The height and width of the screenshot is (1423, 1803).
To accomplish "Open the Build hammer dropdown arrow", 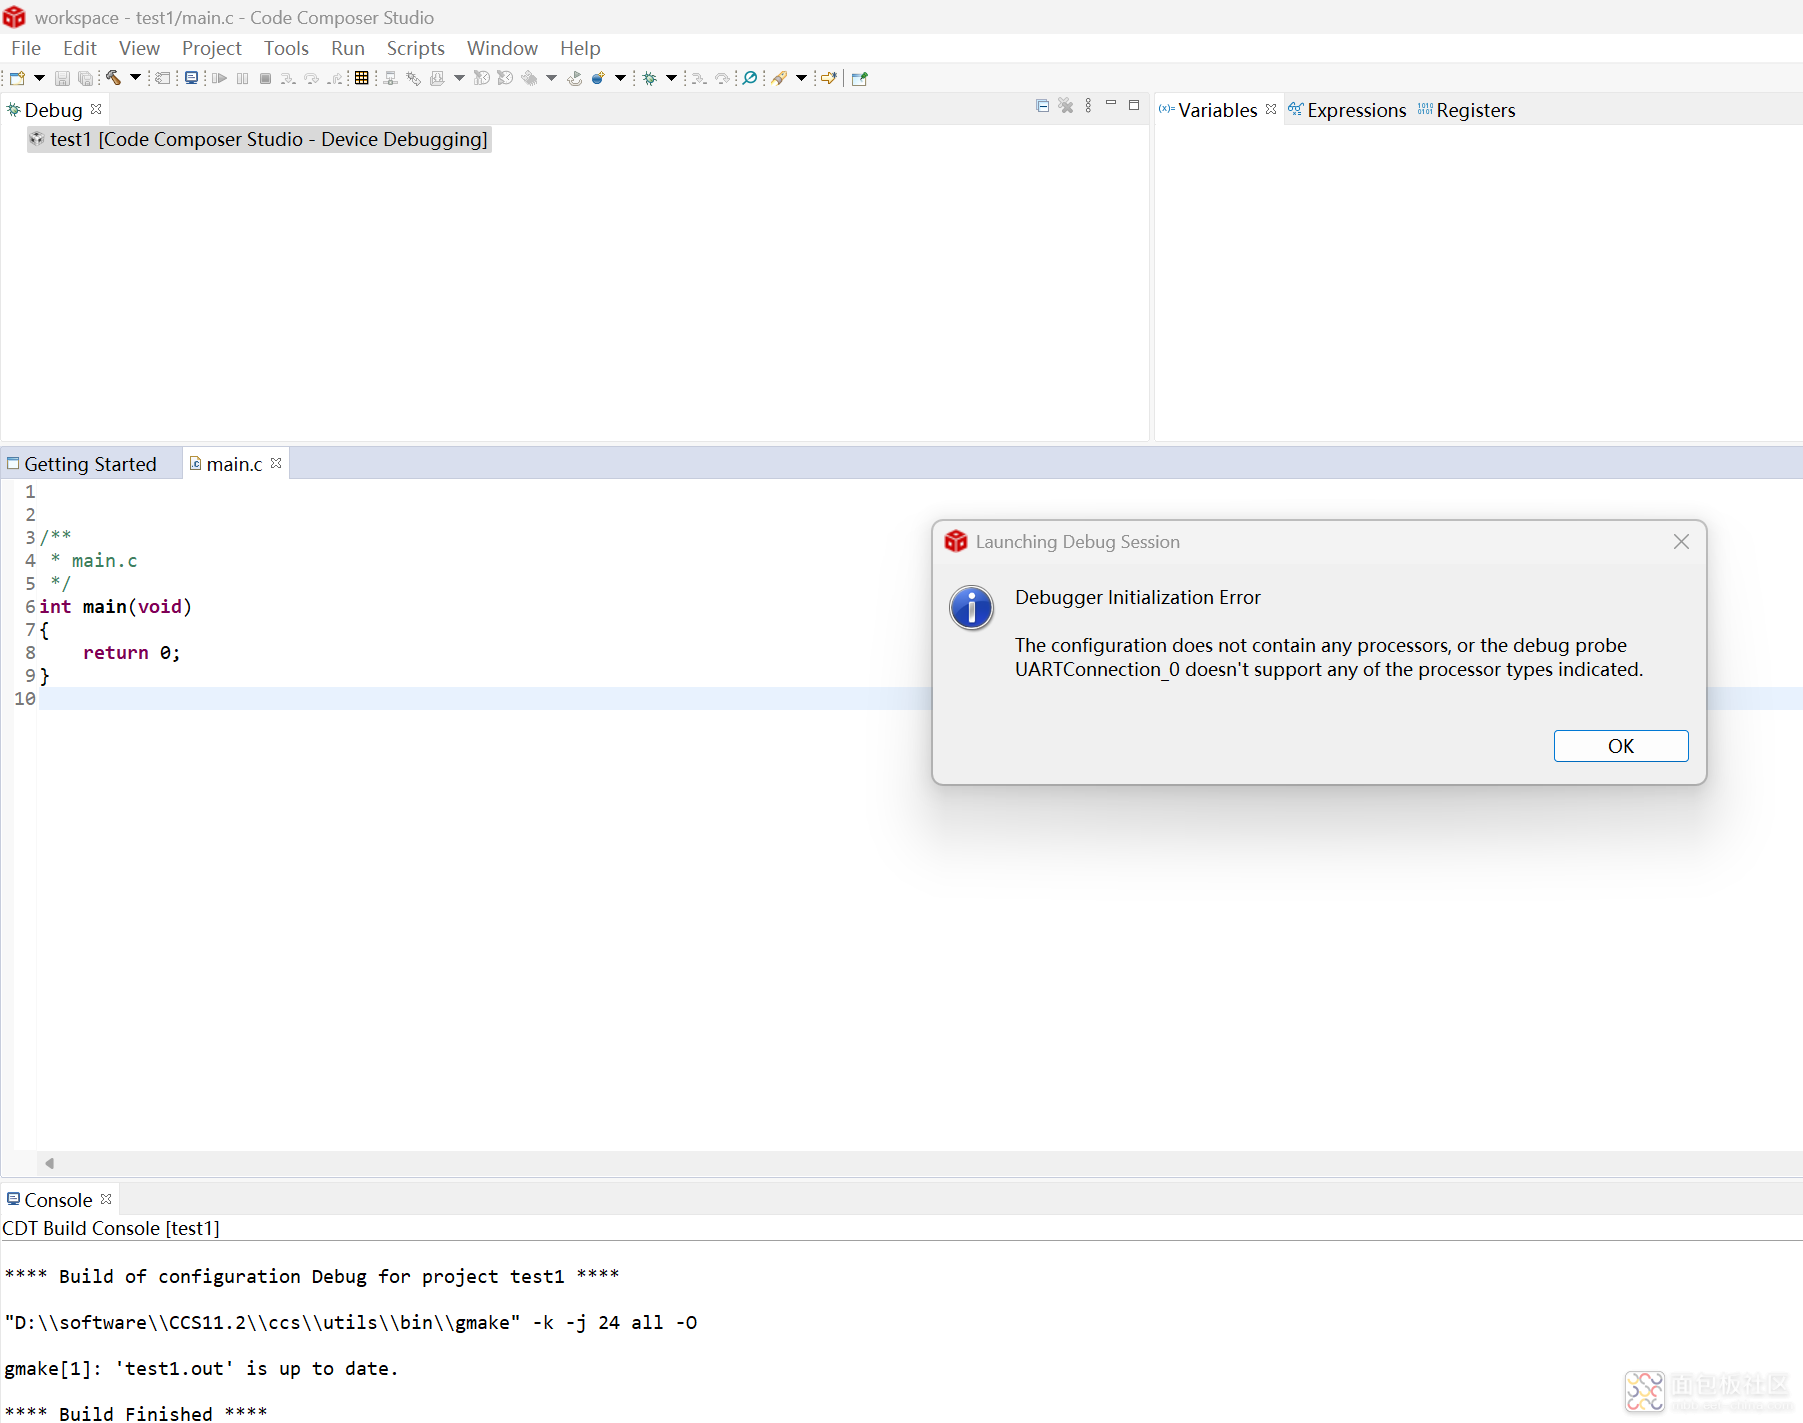I will 135,78.
